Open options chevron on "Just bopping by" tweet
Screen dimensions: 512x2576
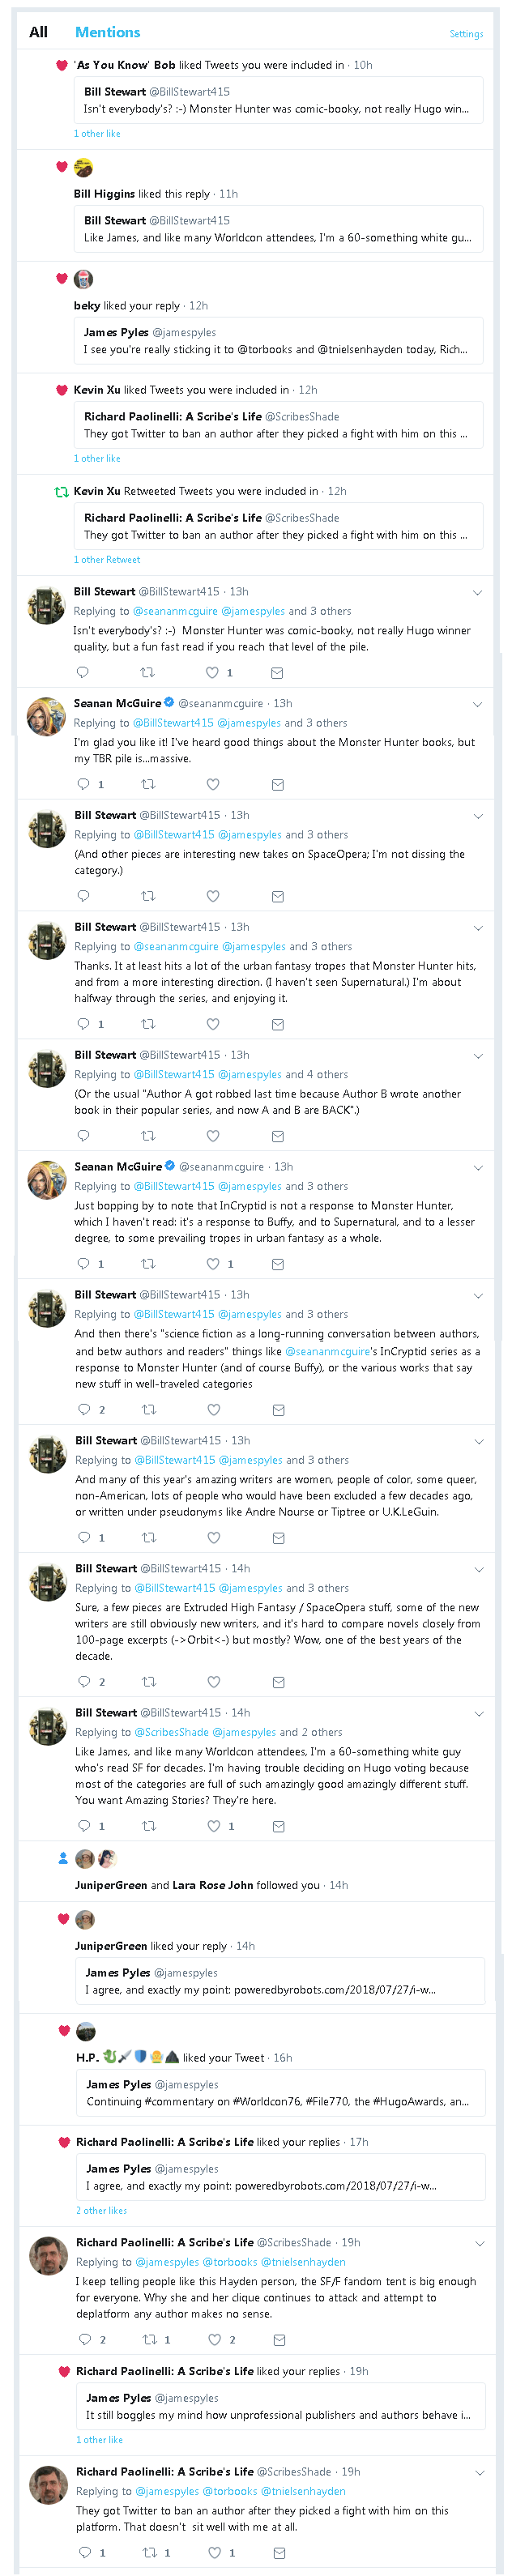pos(478,1168)
